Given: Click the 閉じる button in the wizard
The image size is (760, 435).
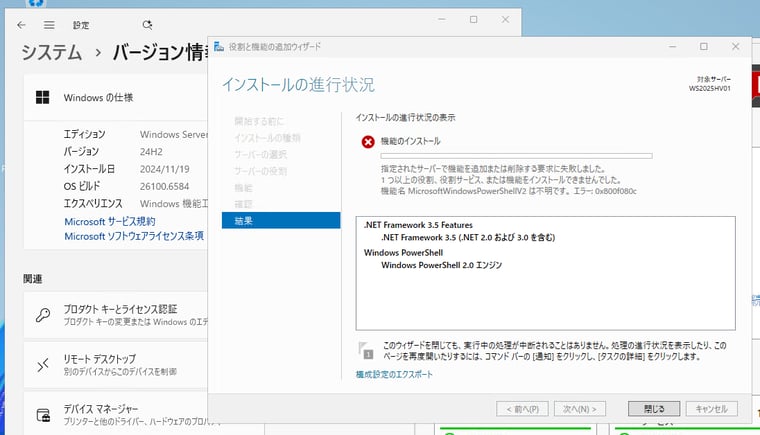Looking at the screenshot, I should pos(654,409).
